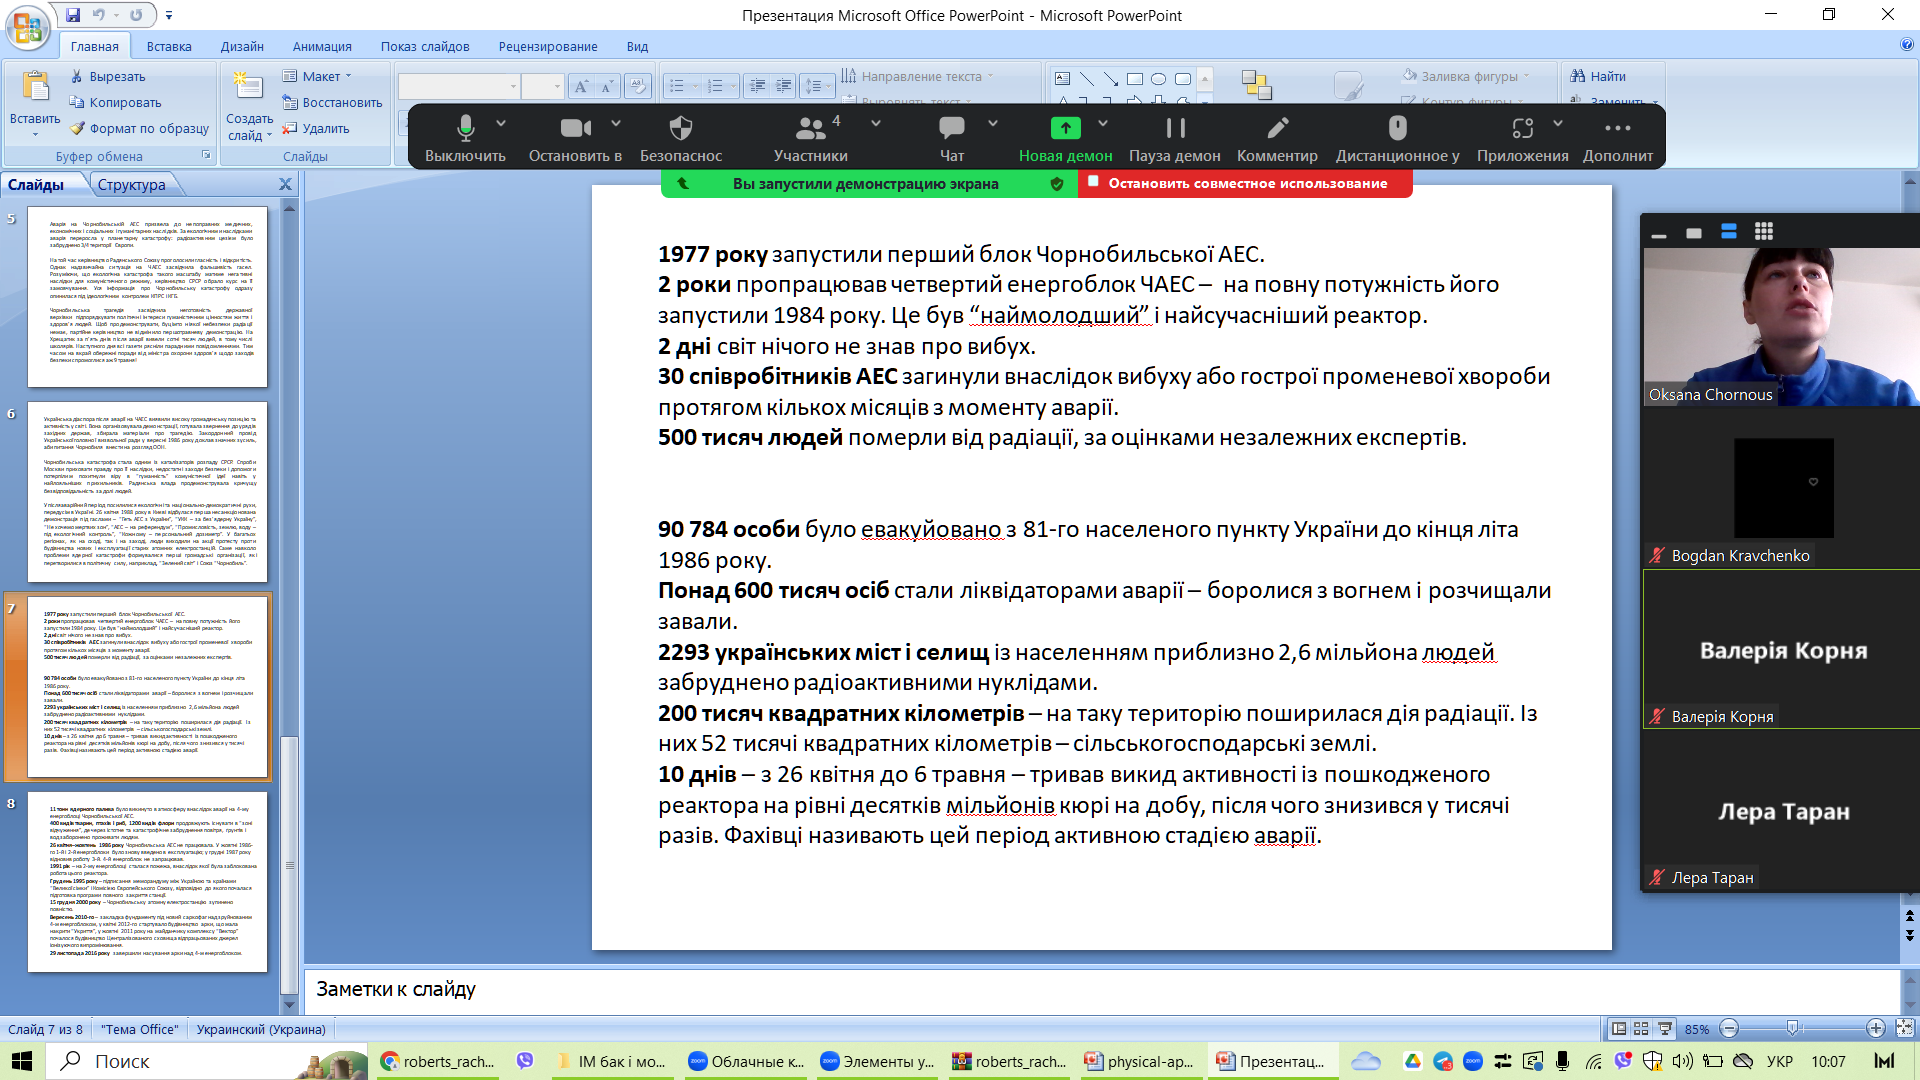Open the Вид ribbon tab
Screen dimensions: 1920x1080
[x=638, y=46]
